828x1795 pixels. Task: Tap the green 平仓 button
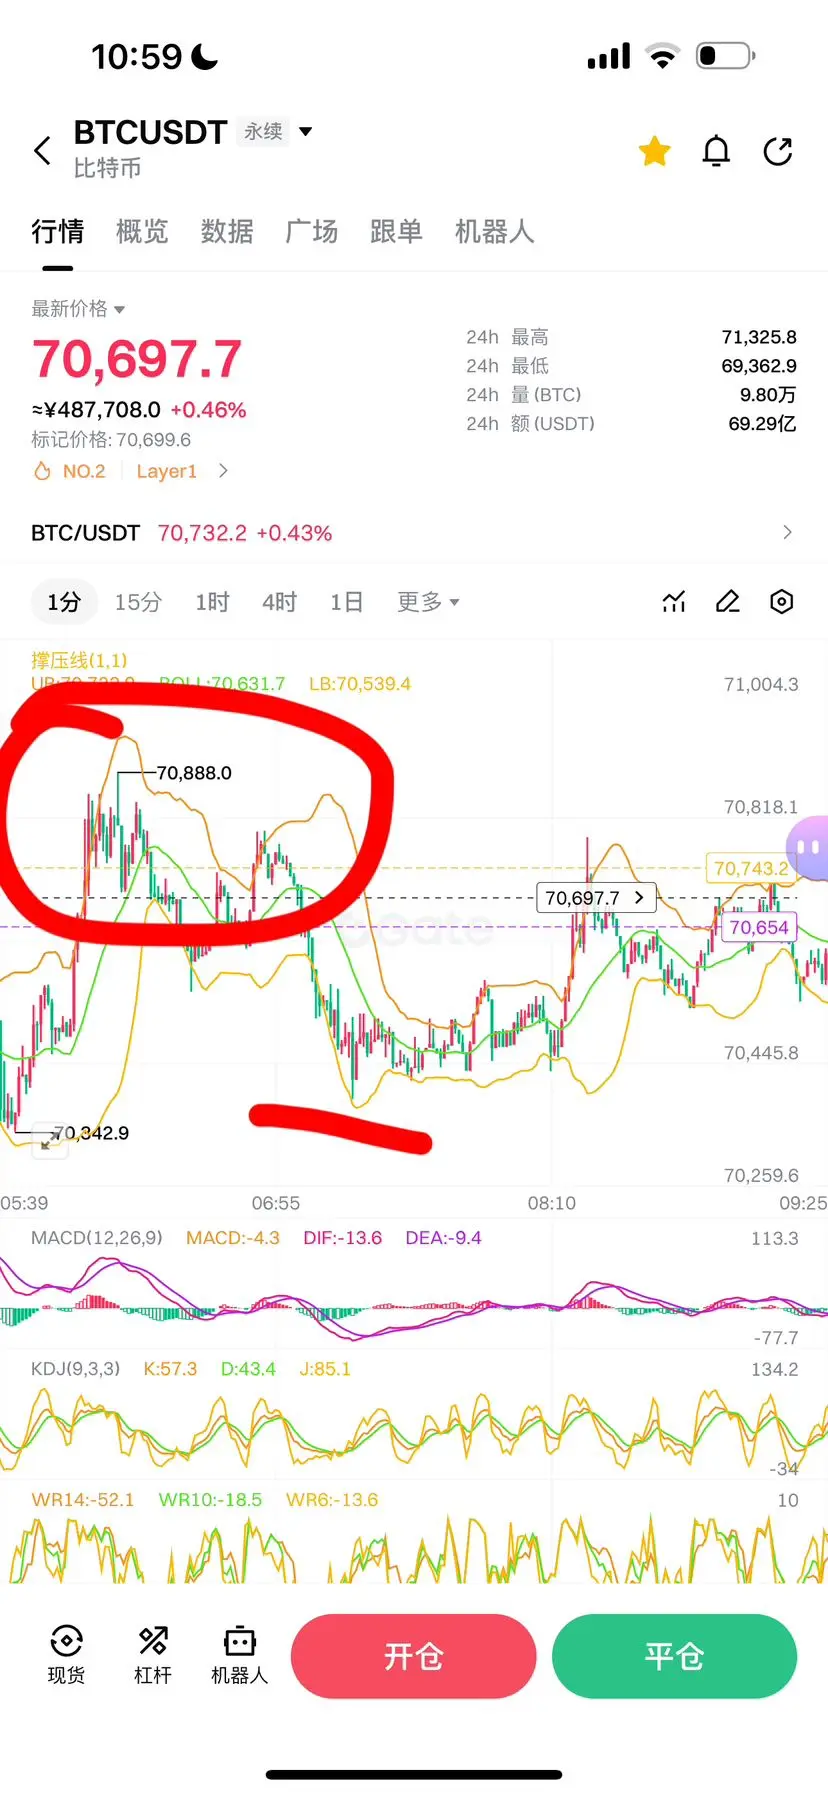pyautogui.click(x=675, y=1656)
